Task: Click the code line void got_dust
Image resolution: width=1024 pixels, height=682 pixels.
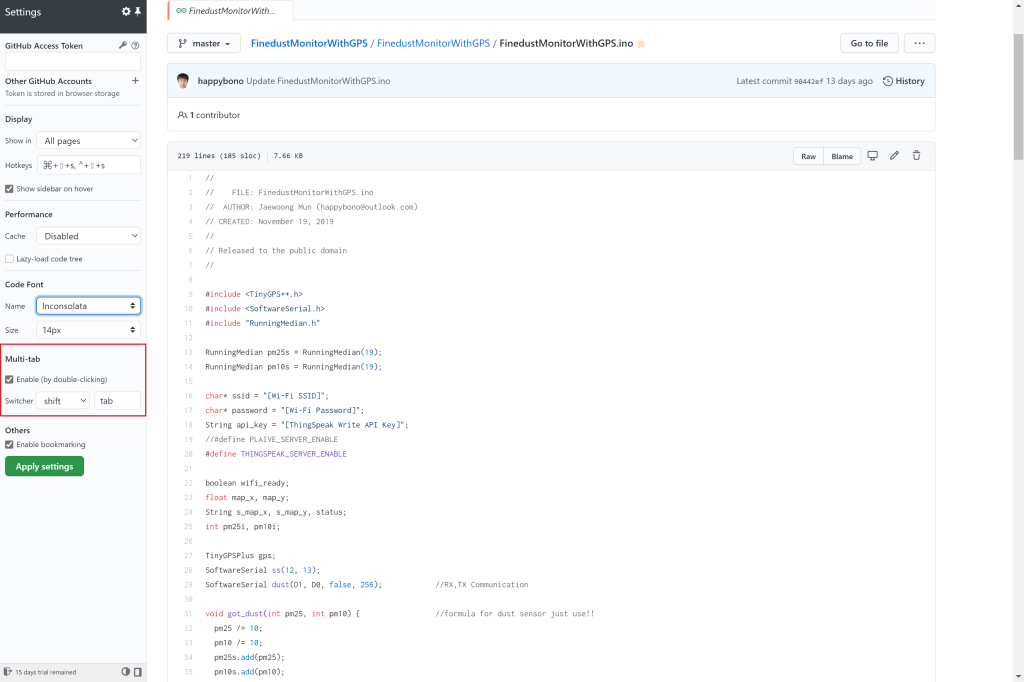Action: [x=282, y=613]
